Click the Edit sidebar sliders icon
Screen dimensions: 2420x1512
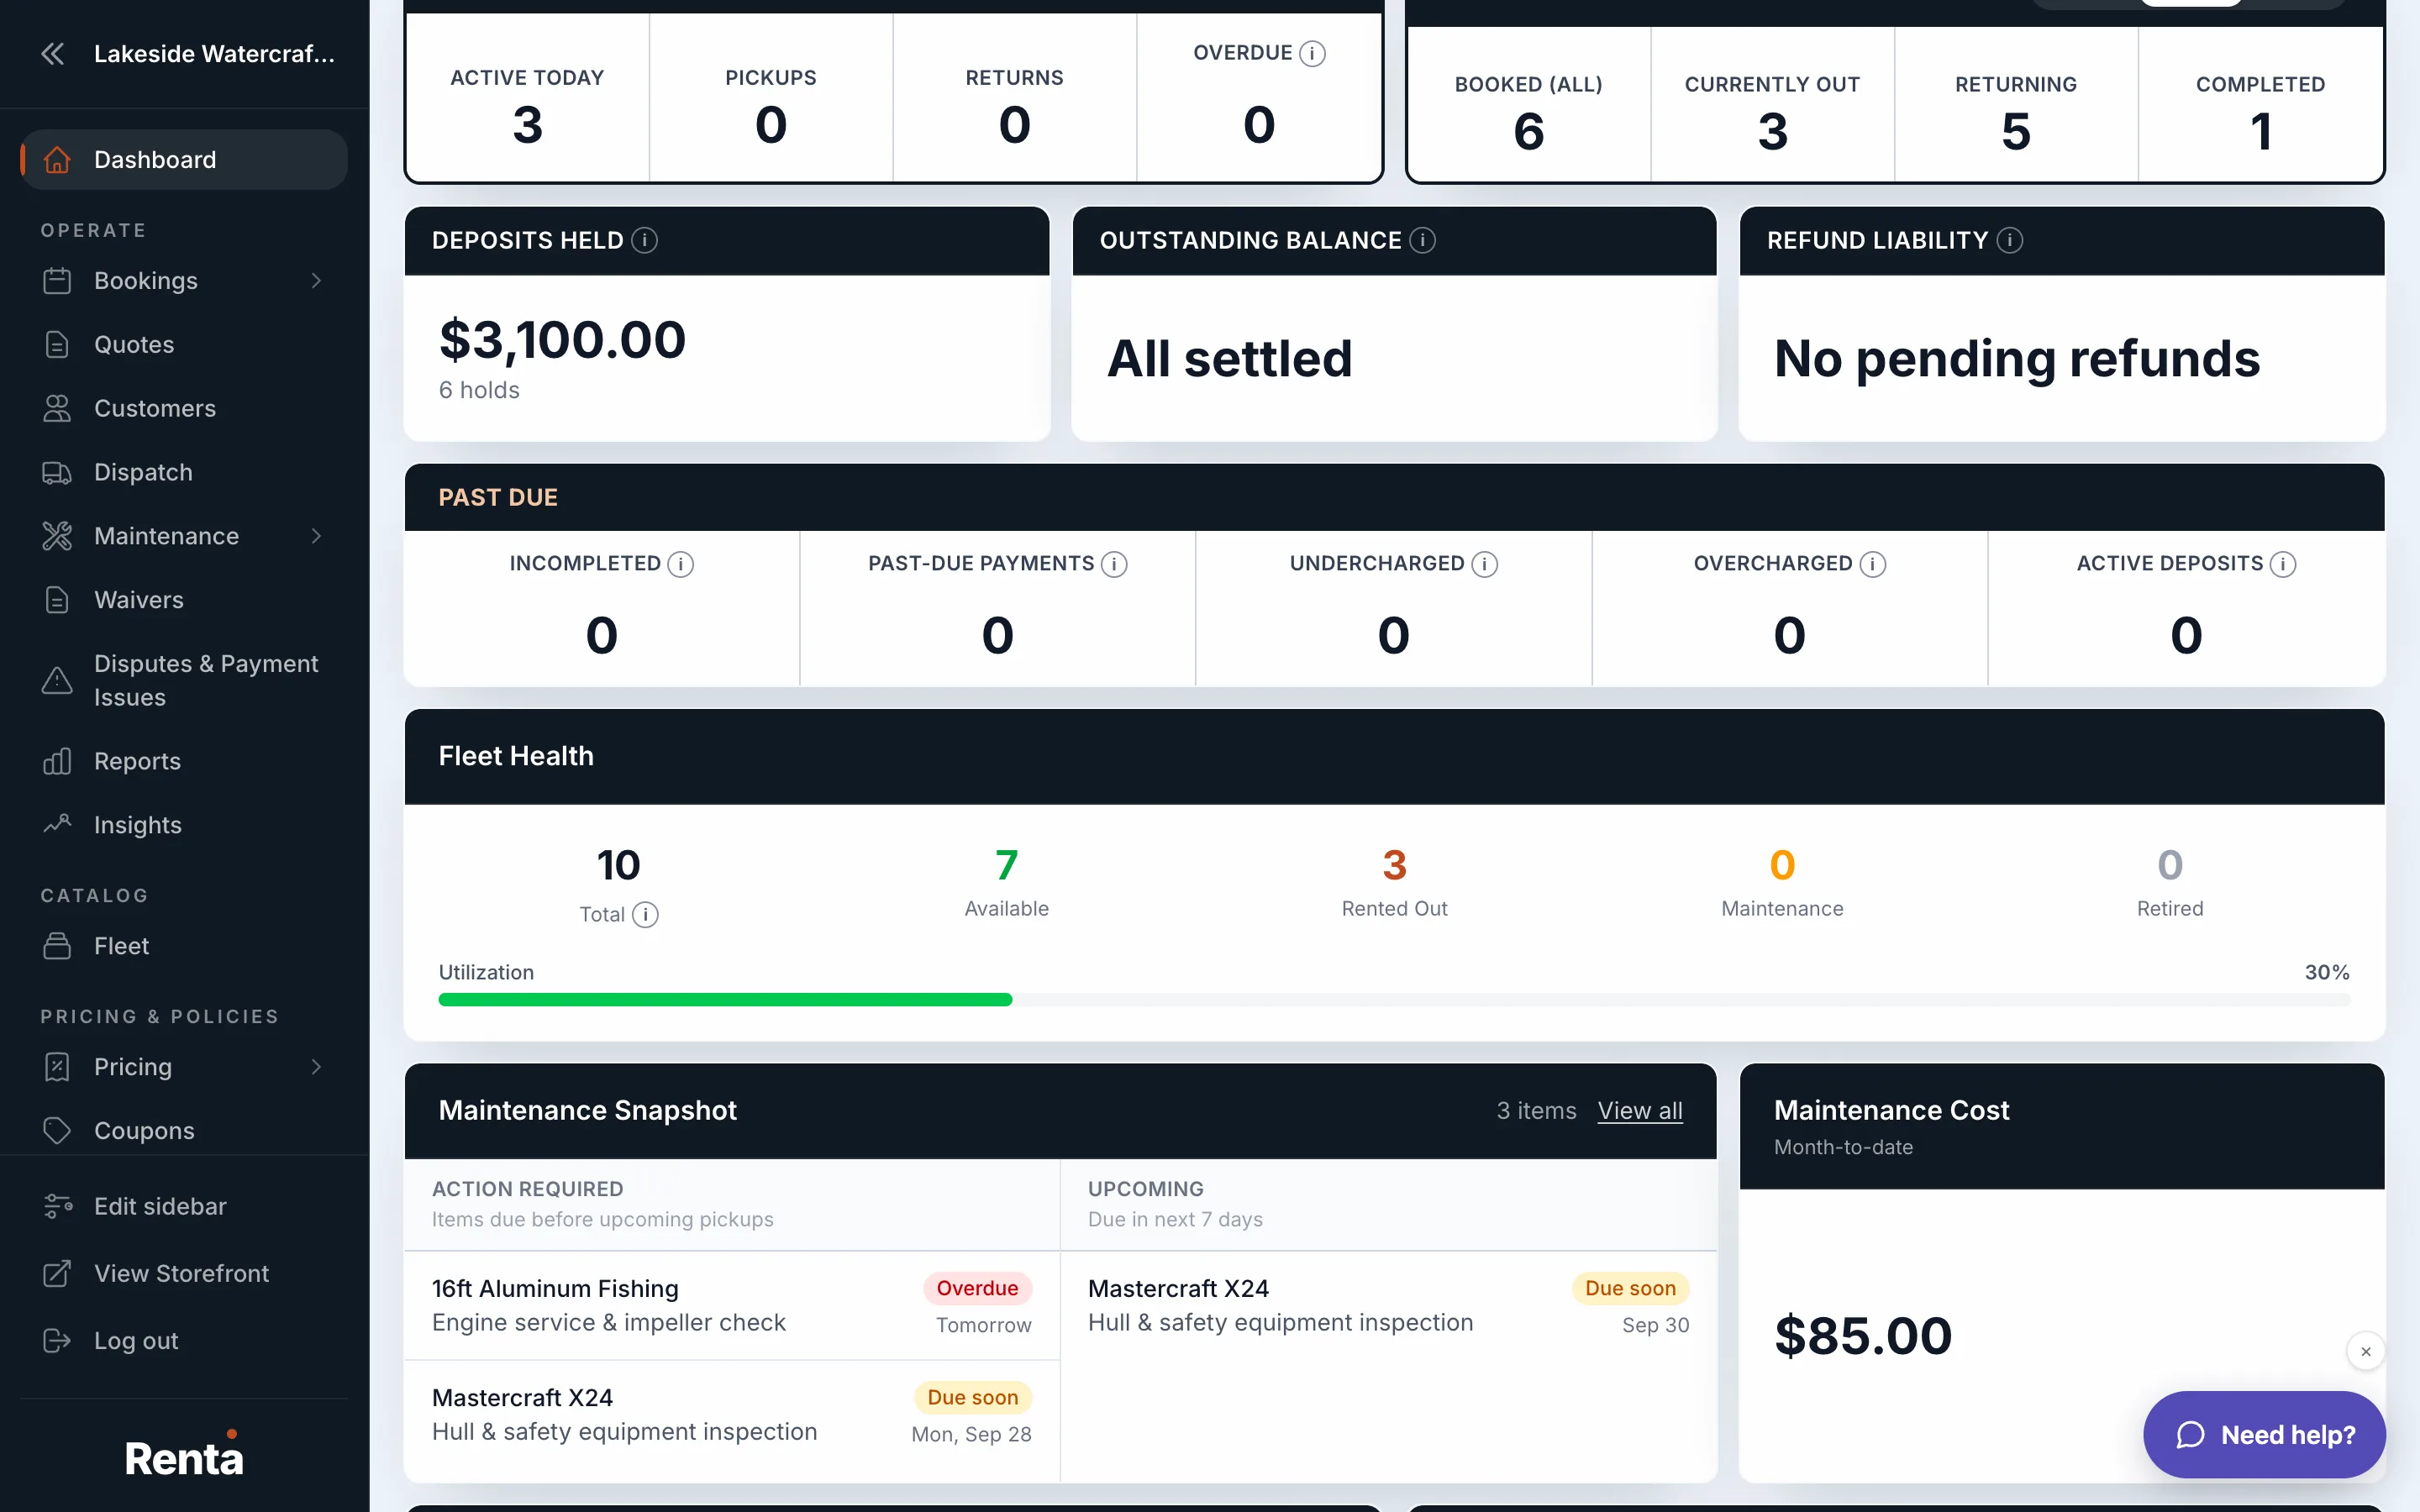pos(57,1206)
